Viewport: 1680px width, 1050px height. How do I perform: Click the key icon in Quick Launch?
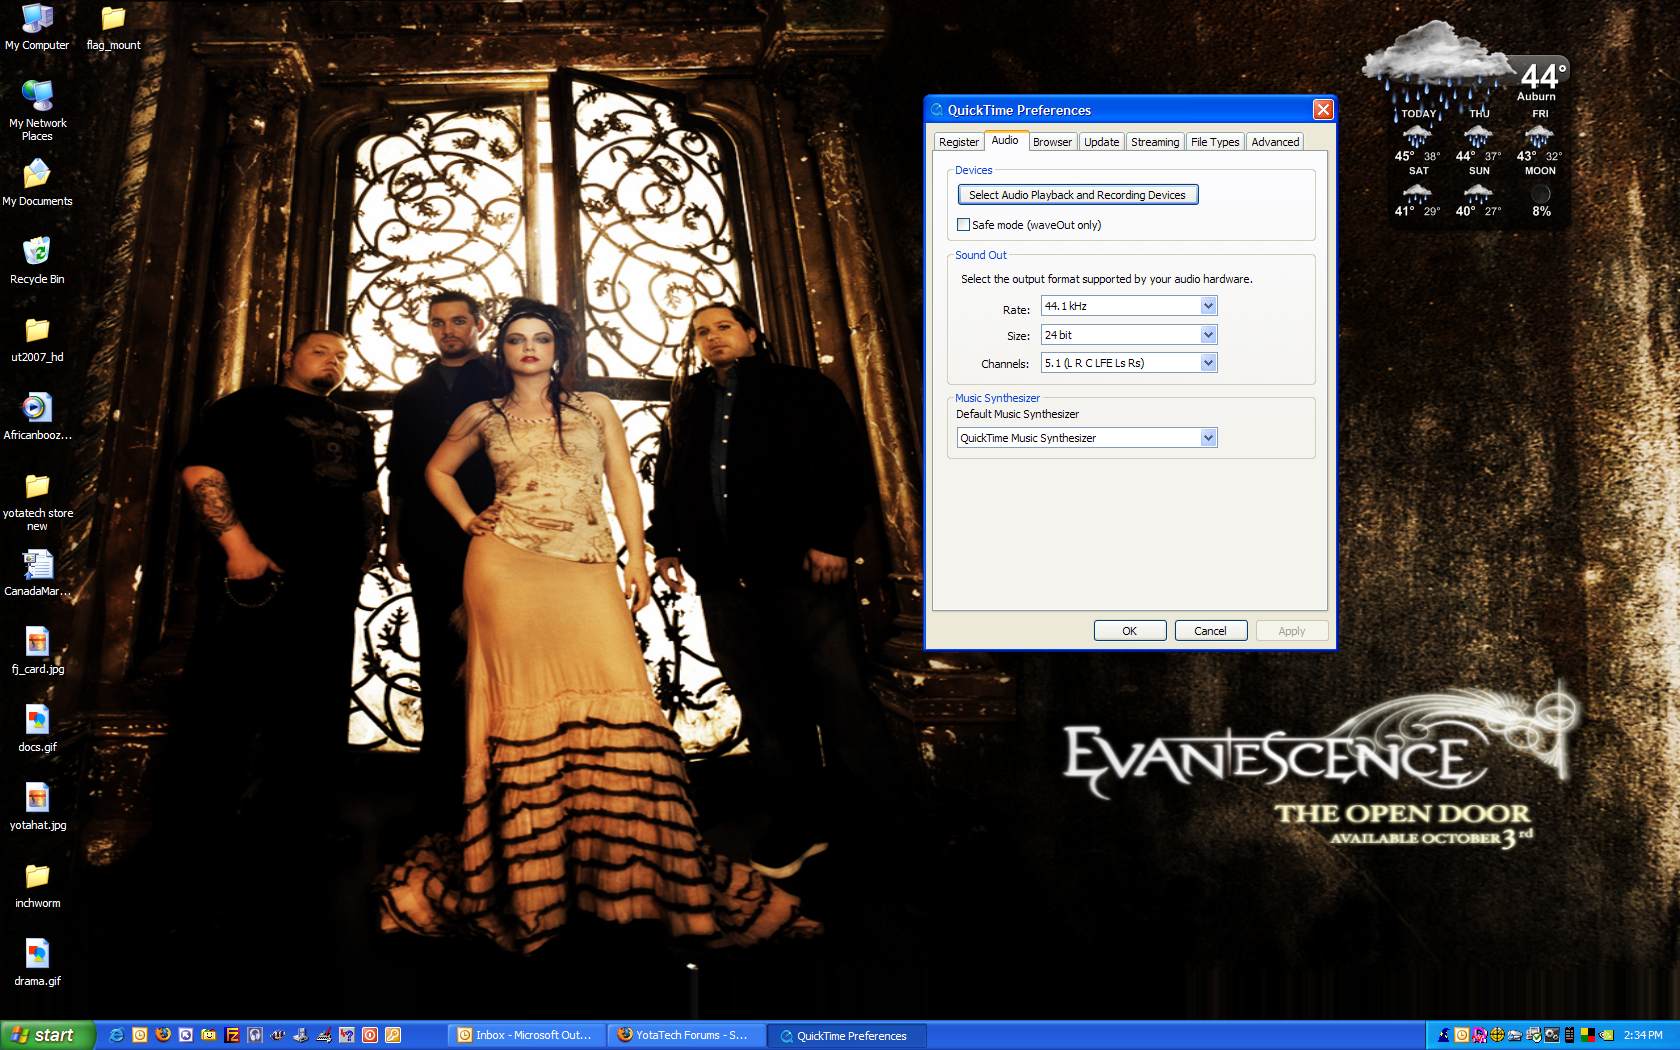pos(393,1035)
